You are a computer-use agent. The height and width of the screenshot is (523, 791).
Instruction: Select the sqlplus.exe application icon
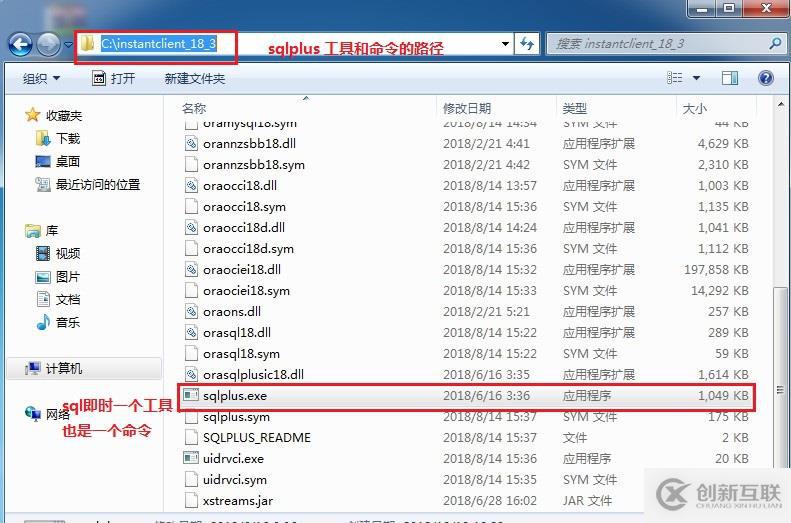191,395
